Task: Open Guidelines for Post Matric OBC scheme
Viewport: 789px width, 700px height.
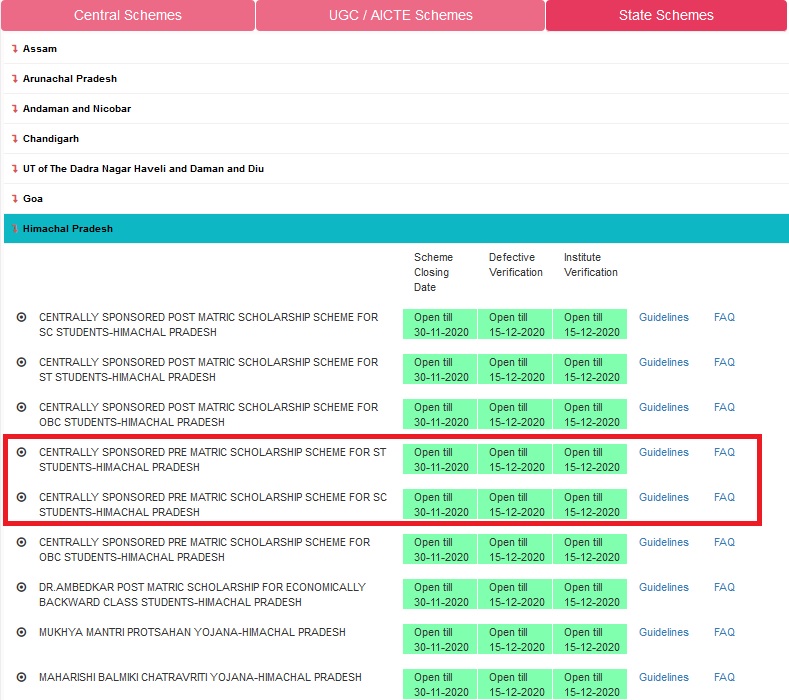Action: tap(663, 408)
